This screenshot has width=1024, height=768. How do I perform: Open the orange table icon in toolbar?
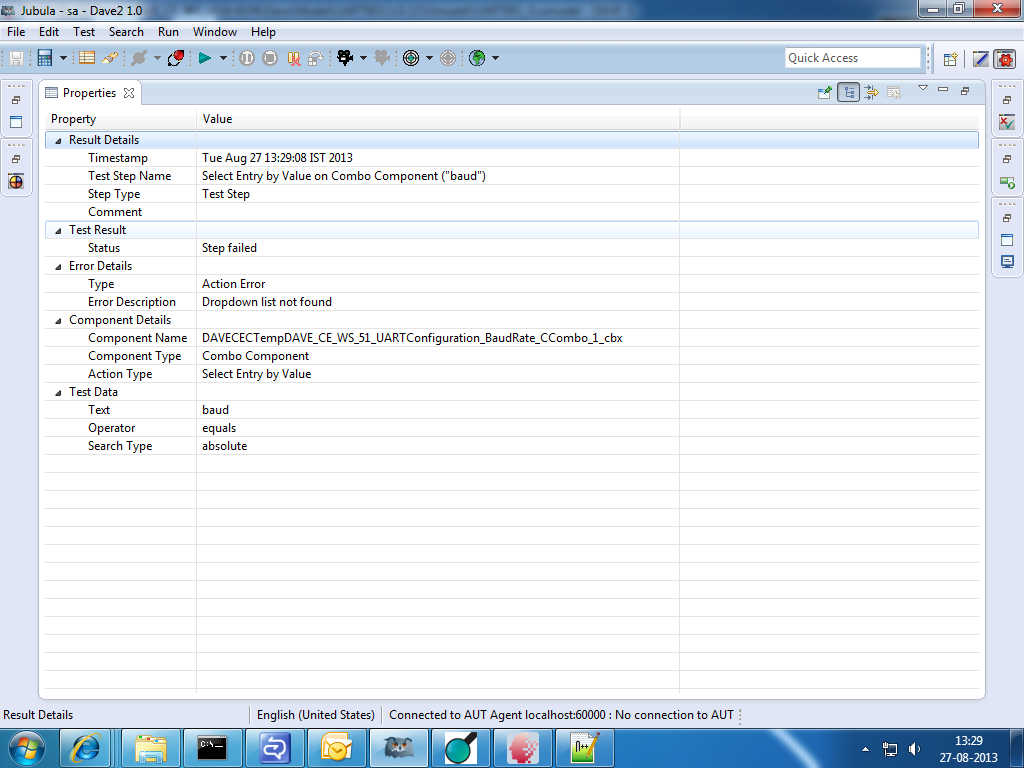click(87, 57)
